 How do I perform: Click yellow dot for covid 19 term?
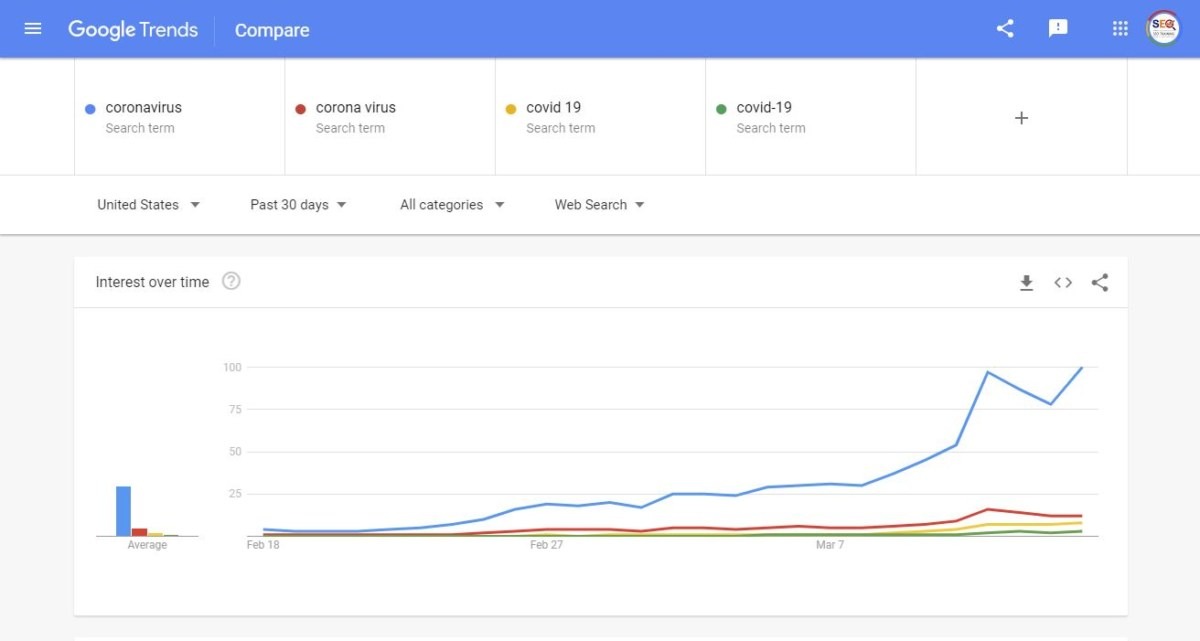click(x=511, y=109)
